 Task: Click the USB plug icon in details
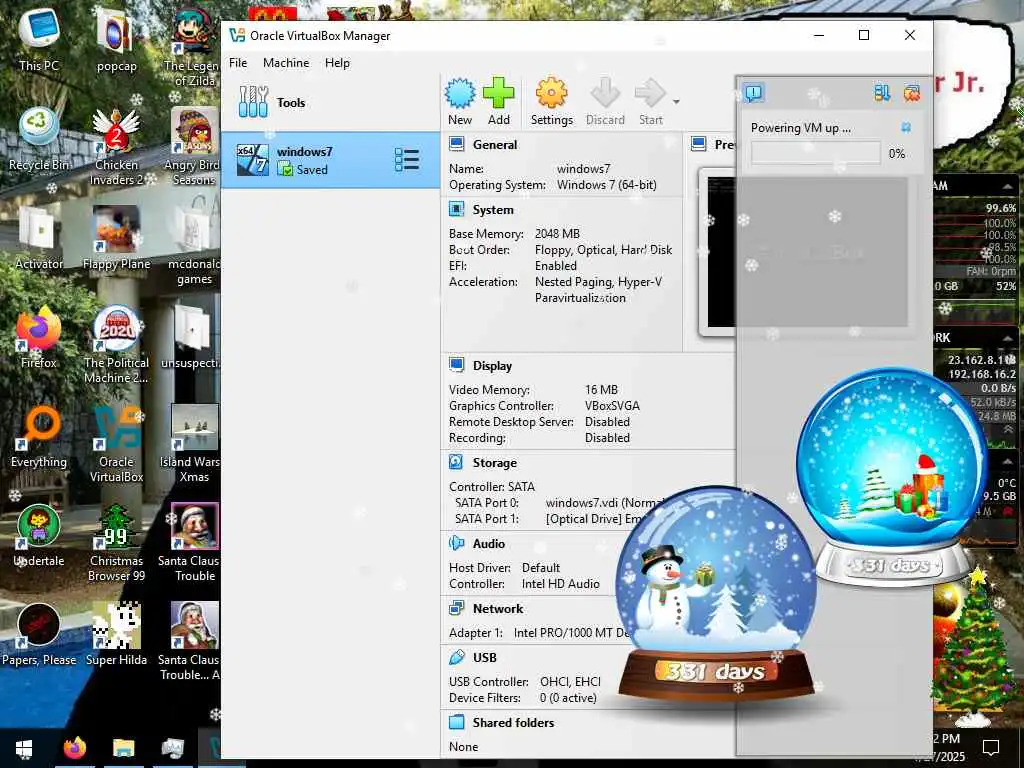pos(456,657)
